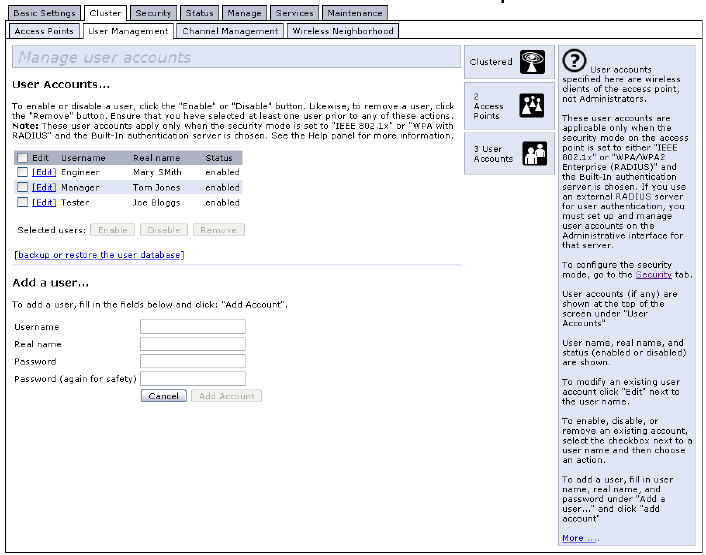Viewport: 706px width, 555px height.
Task: Click the Clustered status icon
Action: click(531, 63)
